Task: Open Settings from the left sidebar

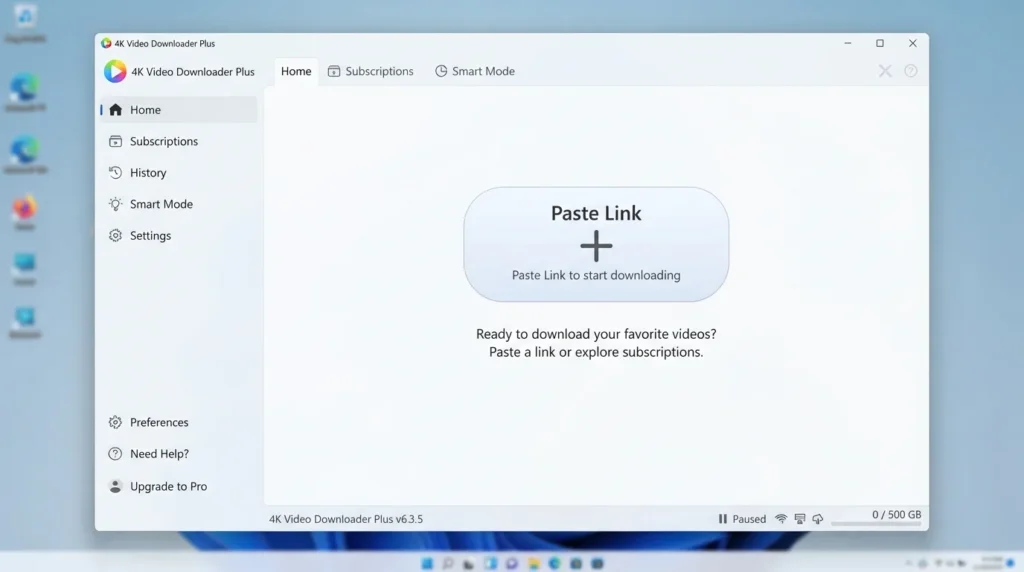Action: (179, 236)
